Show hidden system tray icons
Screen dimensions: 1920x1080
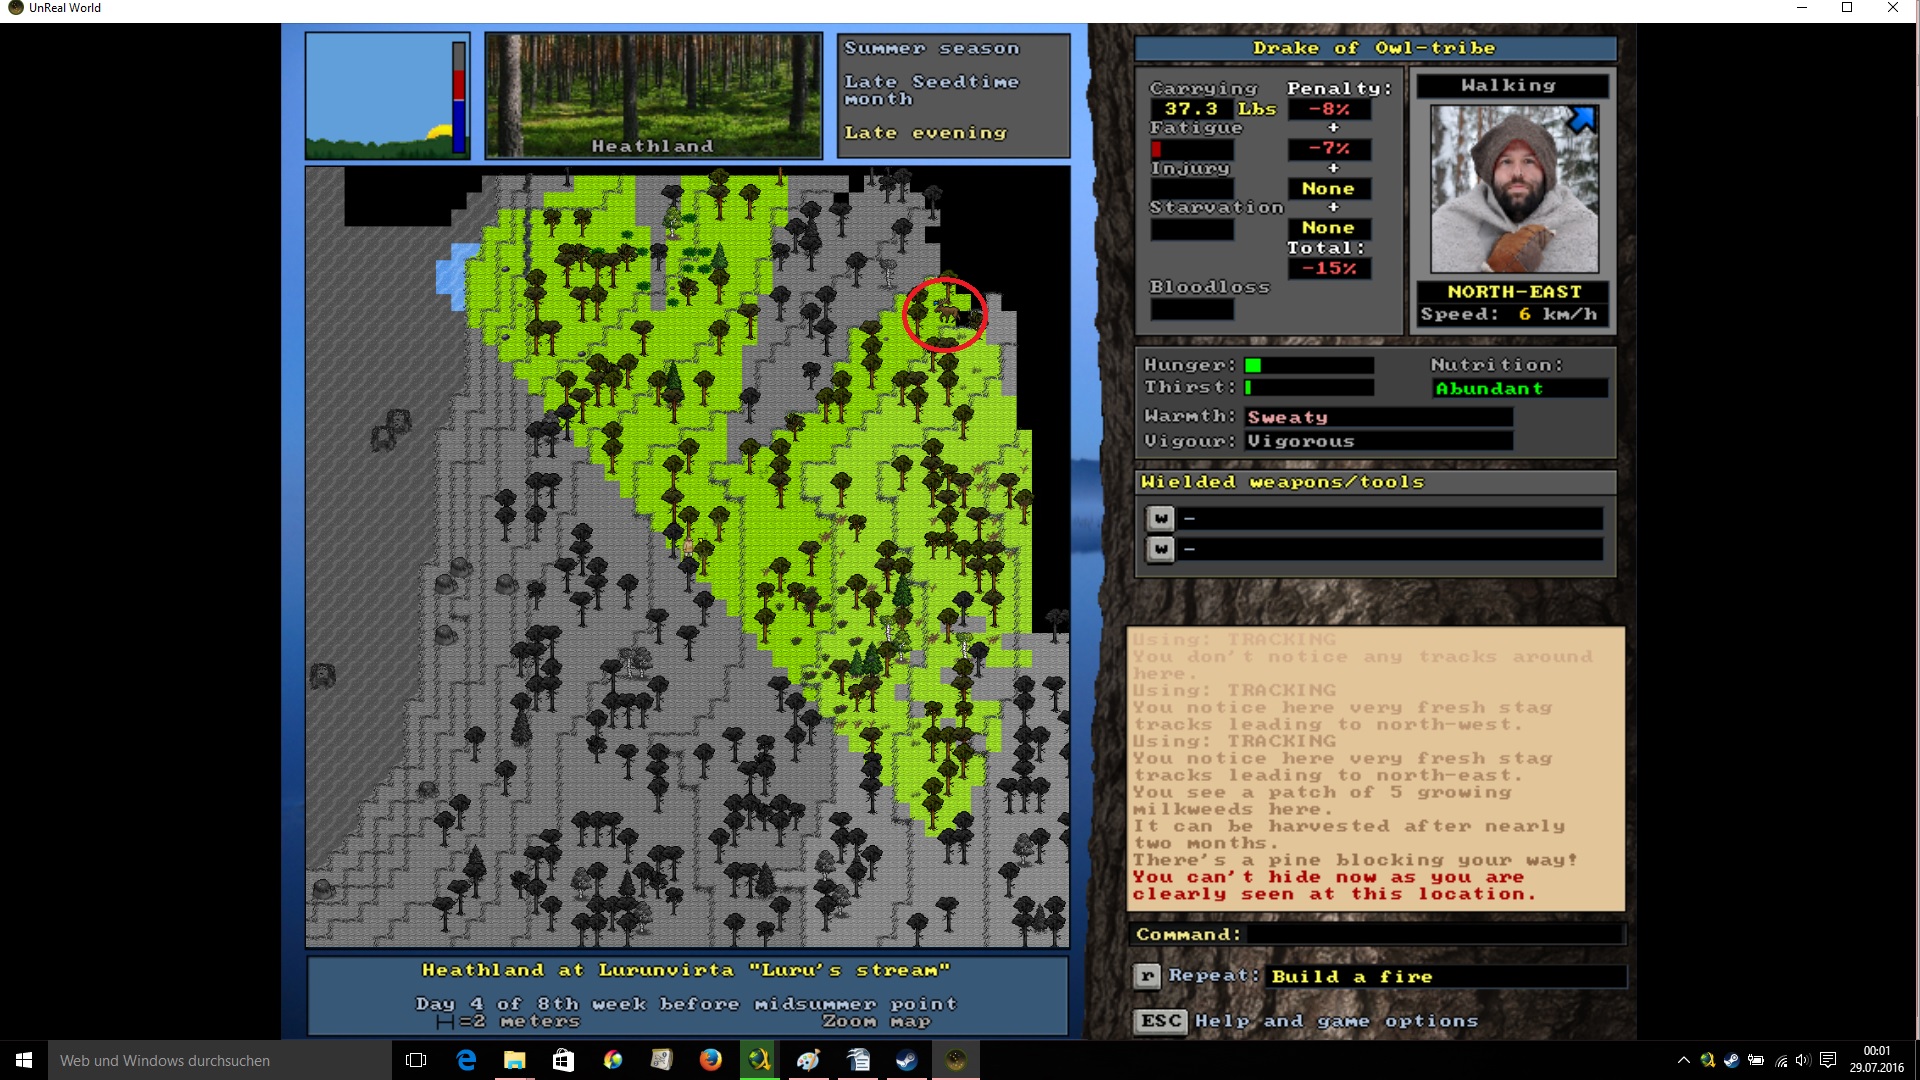[1683, 1060]
